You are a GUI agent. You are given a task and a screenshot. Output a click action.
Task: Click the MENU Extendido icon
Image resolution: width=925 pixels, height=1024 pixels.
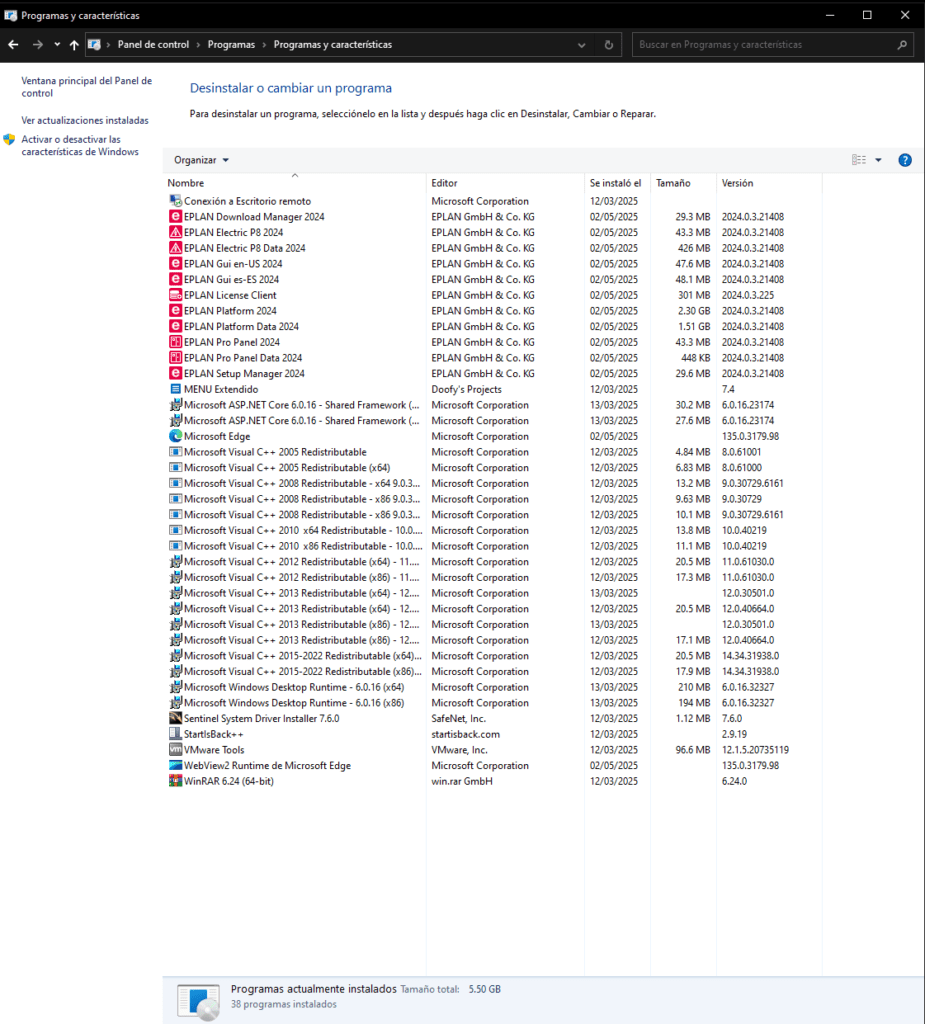pos(175,389)
